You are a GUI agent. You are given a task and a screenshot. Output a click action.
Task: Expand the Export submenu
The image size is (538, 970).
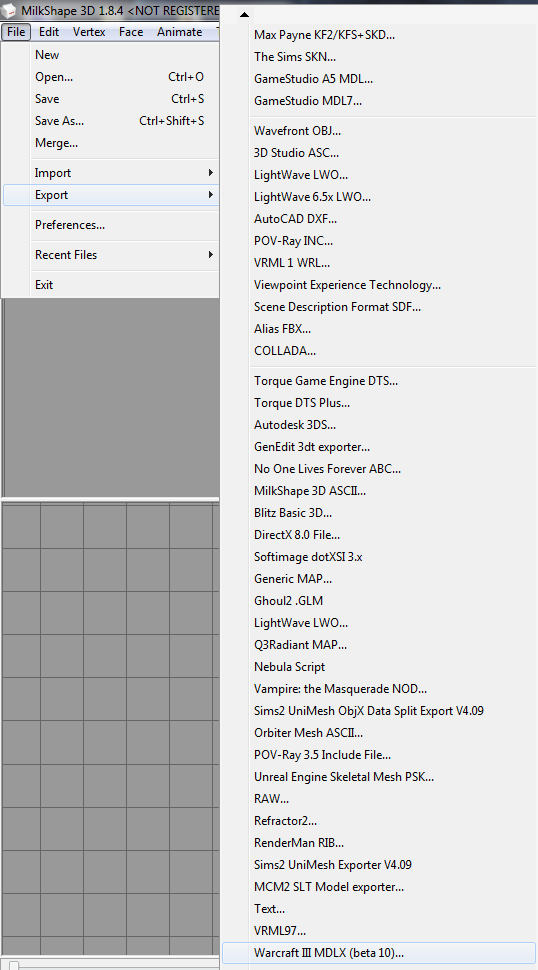tap(111, 195)
